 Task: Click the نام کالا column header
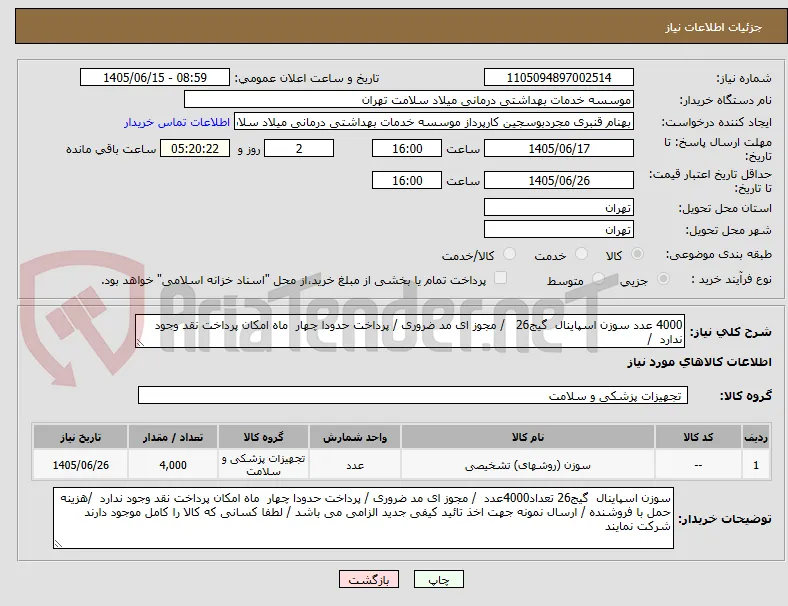pos(528,437)
